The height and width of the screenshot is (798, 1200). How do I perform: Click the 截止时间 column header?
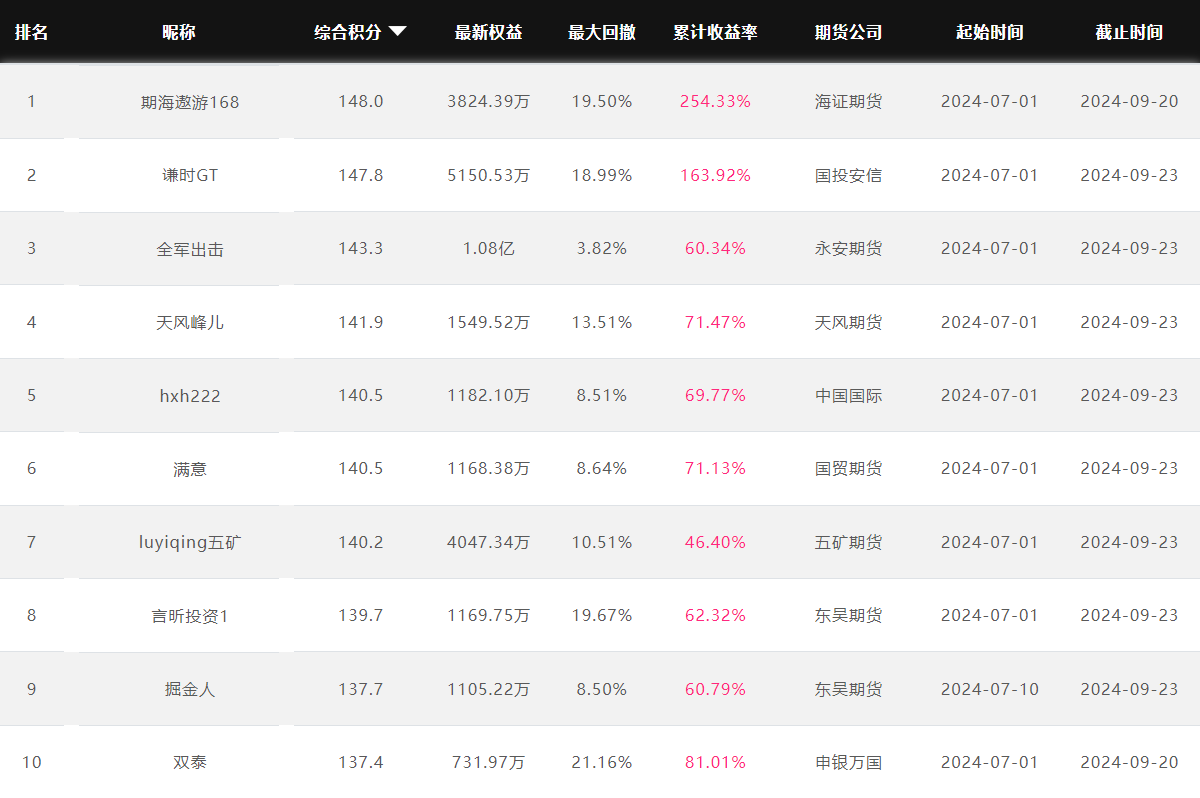click(1129, 32)
